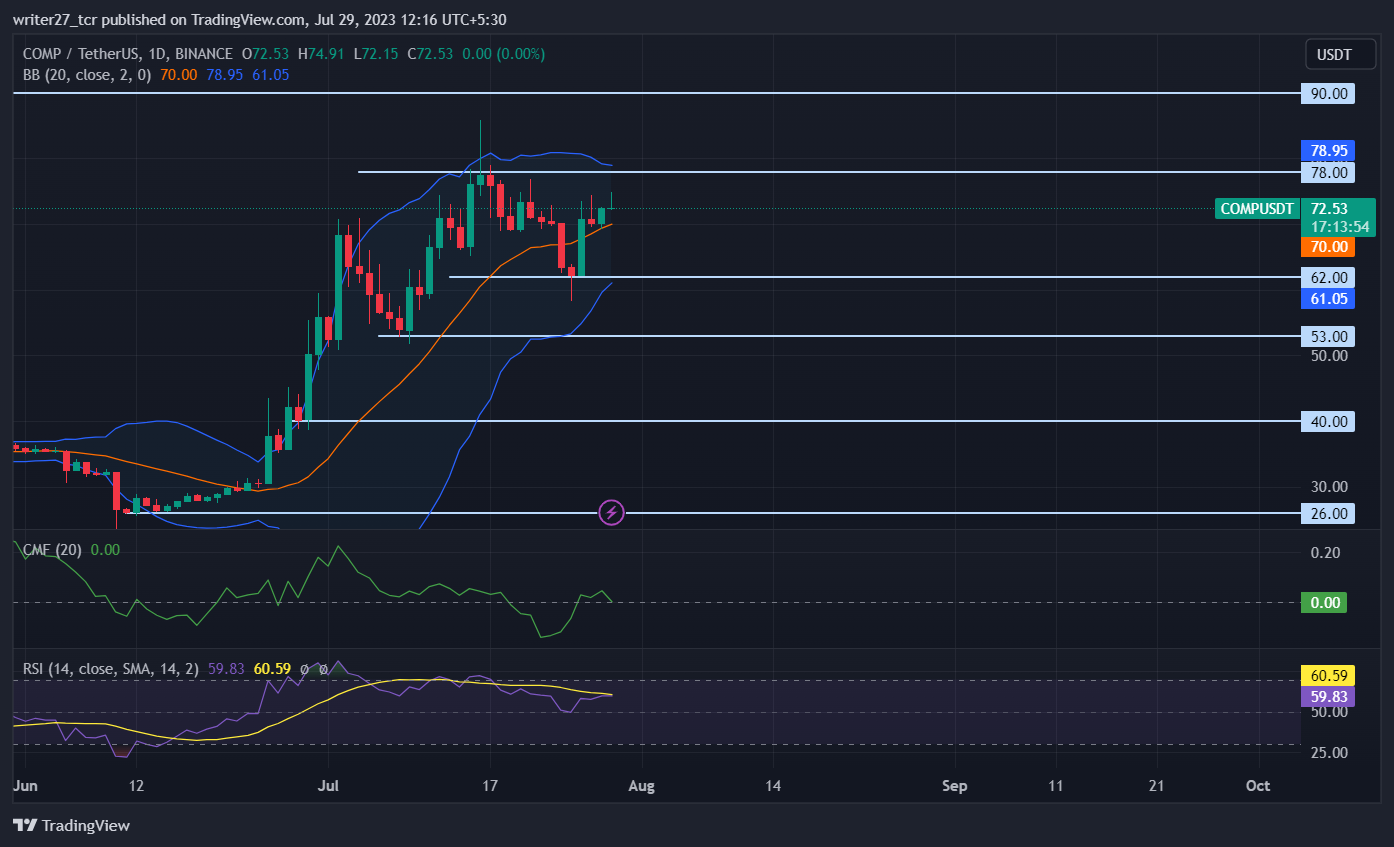Select the 62.00 horizontal line label
This screenshot has width=1394, height=847.
coord(1328,278)
